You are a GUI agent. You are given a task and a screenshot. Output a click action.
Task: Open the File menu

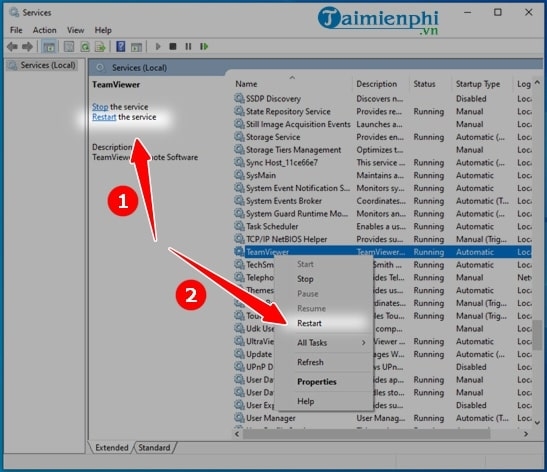[16, 30]
